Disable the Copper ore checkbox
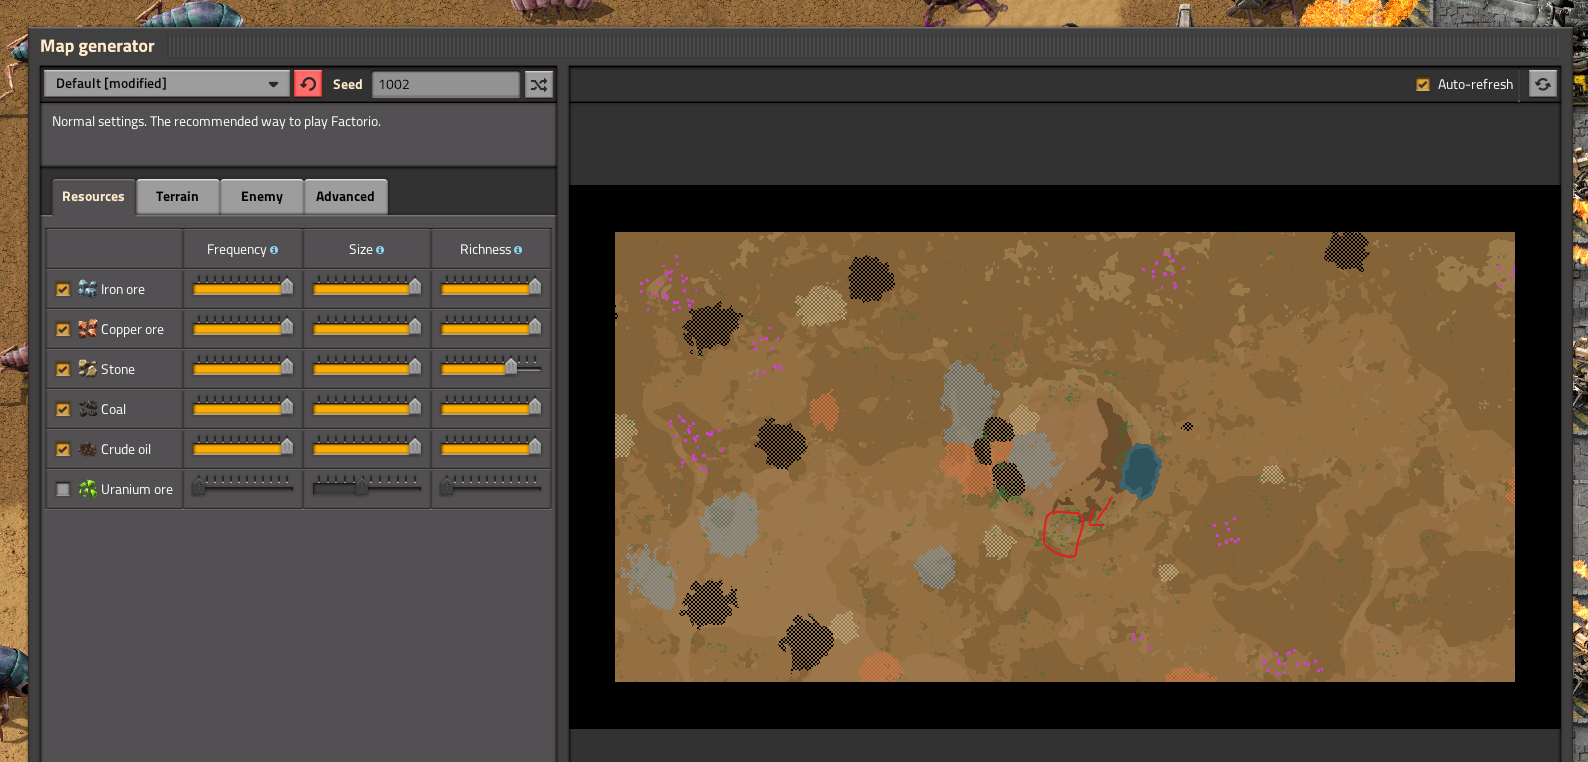 click(63, 329)
